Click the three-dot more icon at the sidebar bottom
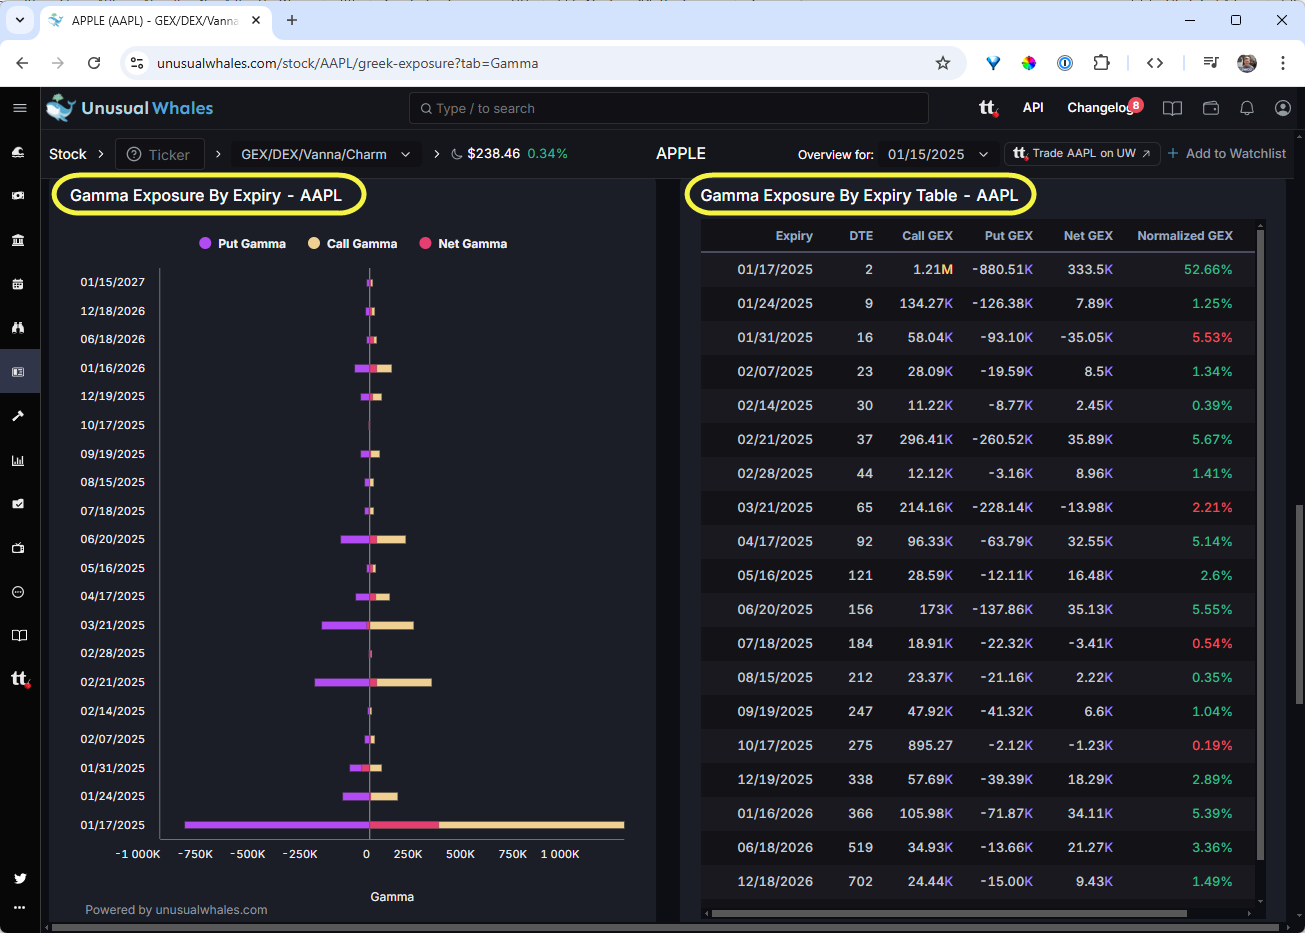The height and width of the screenshot is (933, 1305). (19, 908)
